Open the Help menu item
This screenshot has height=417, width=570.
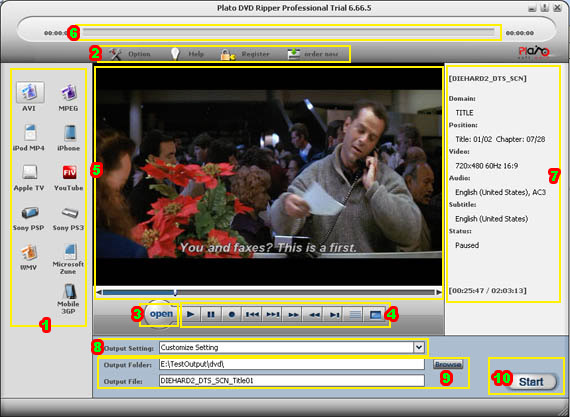pyautogui.click(x=187, y=54)
